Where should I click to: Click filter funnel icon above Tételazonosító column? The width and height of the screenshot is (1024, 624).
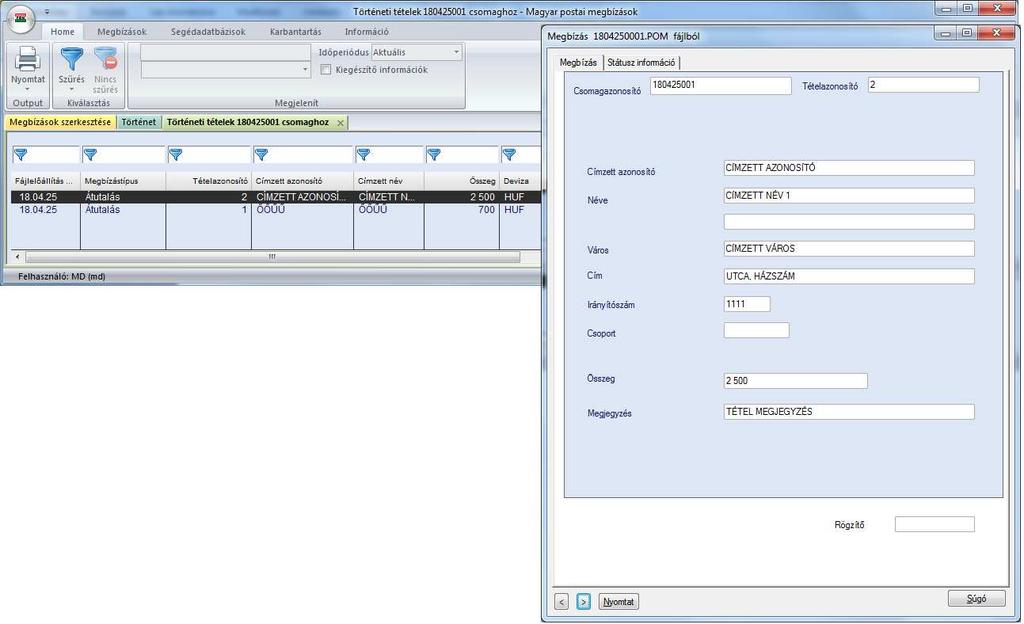pos(176,155)
